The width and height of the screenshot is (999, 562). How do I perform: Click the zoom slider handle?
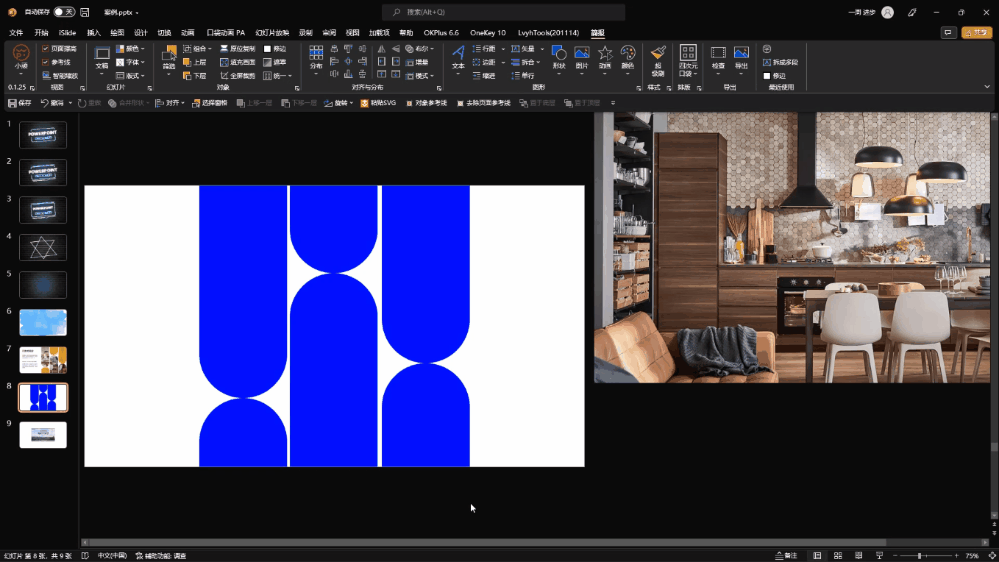(919, 556)
